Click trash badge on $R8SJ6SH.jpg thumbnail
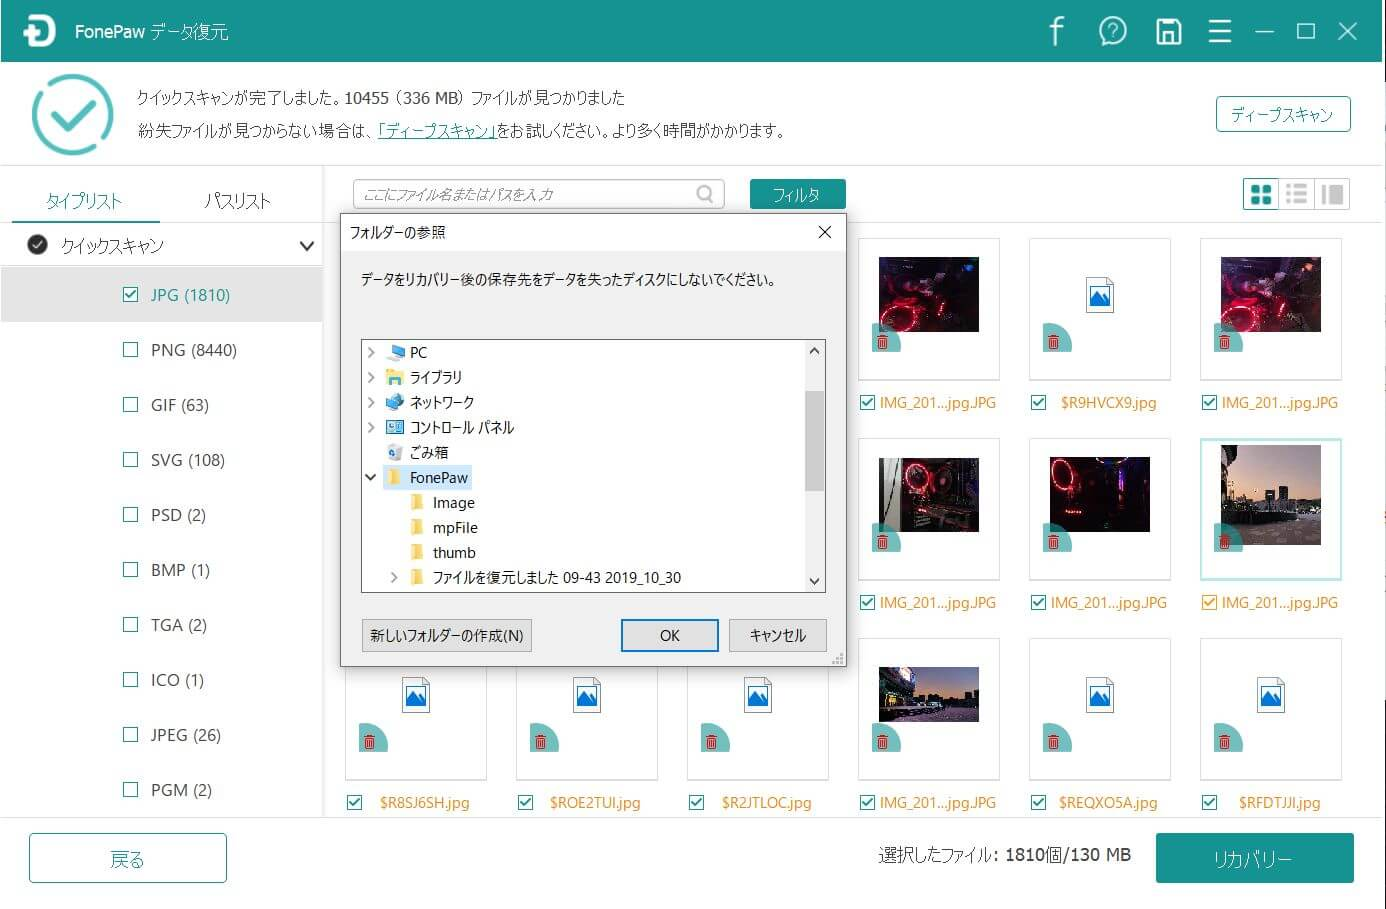 click(371, 739)
